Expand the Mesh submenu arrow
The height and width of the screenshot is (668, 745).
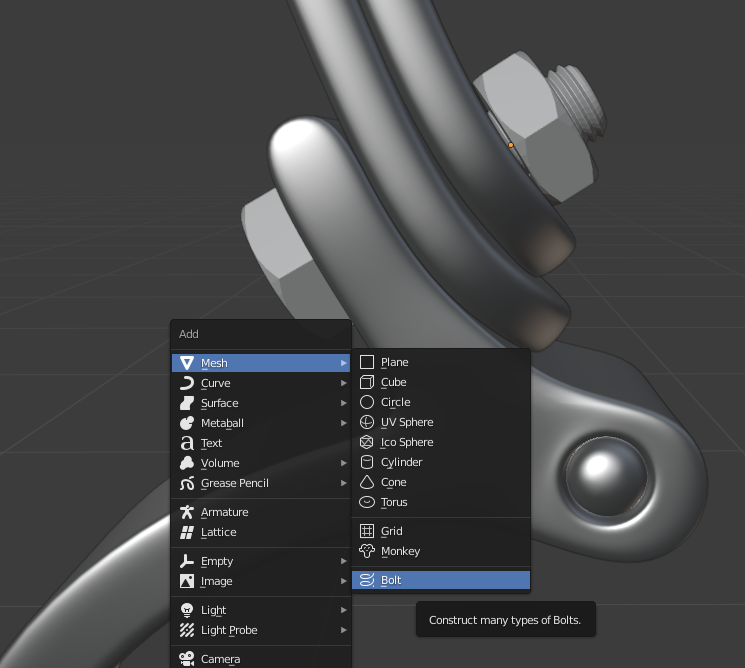[x=344, y=363]
